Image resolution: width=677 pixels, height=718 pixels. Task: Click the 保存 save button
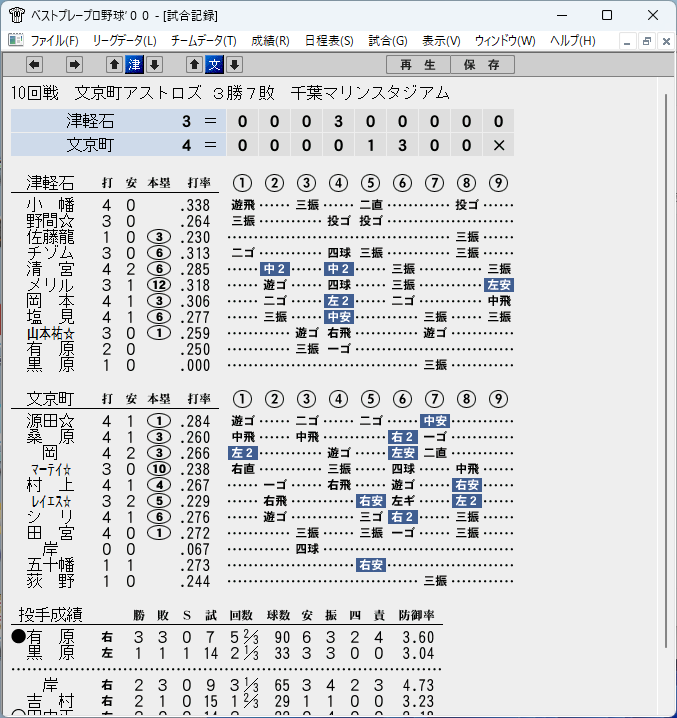[x=482, y=65]
